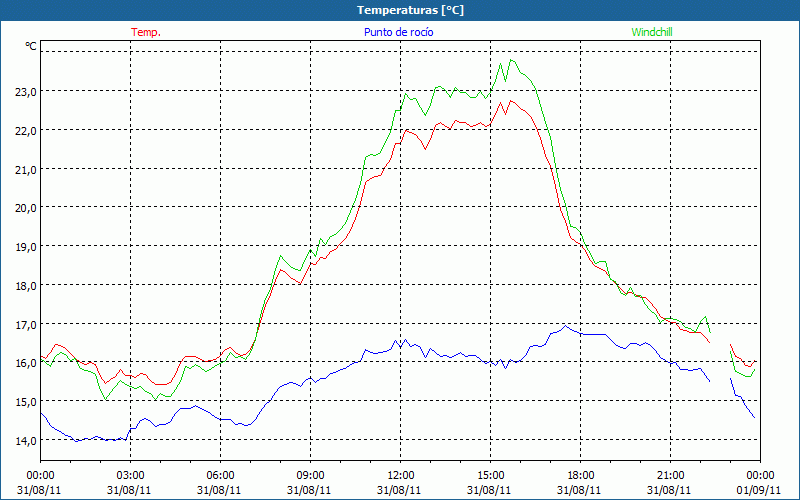Click the 03:00 time axis label
This screenshot has height=500, width=800.
[131, 476]
